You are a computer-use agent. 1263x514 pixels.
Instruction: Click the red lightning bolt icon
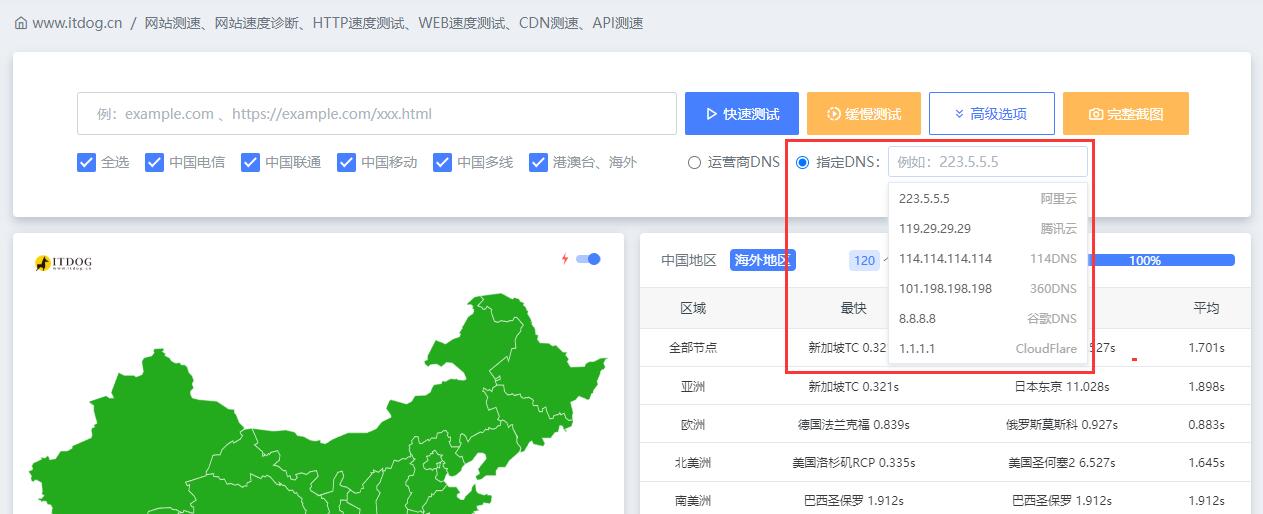click(x=564, y=259)
